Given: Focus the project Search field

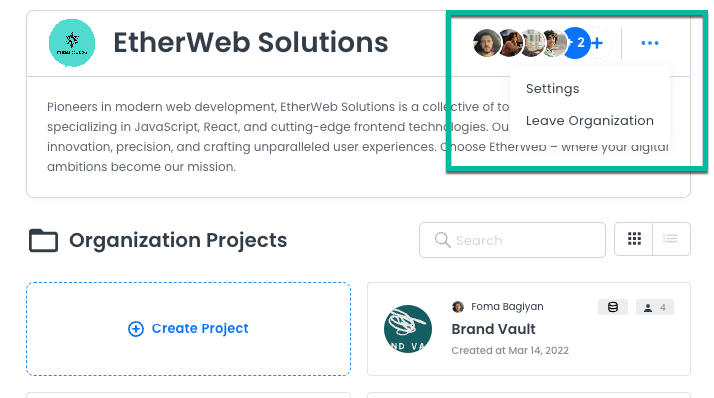Looking at the screenshot, I should tap(512, 240).
